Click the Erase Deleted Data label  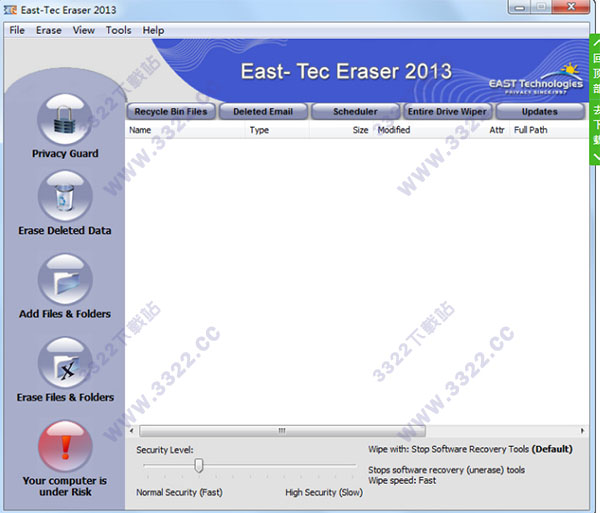click(x=65, y=231)
